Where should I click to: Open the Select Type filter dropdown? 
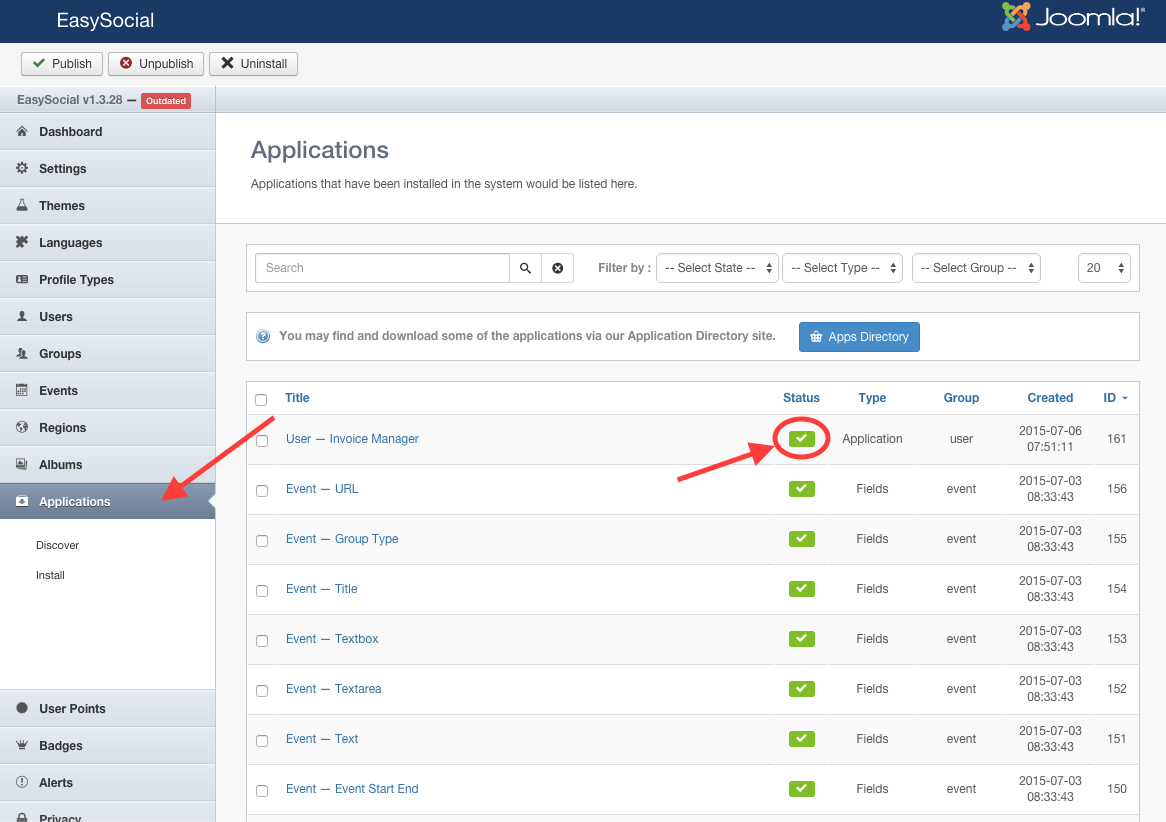(x=843, y=268)
